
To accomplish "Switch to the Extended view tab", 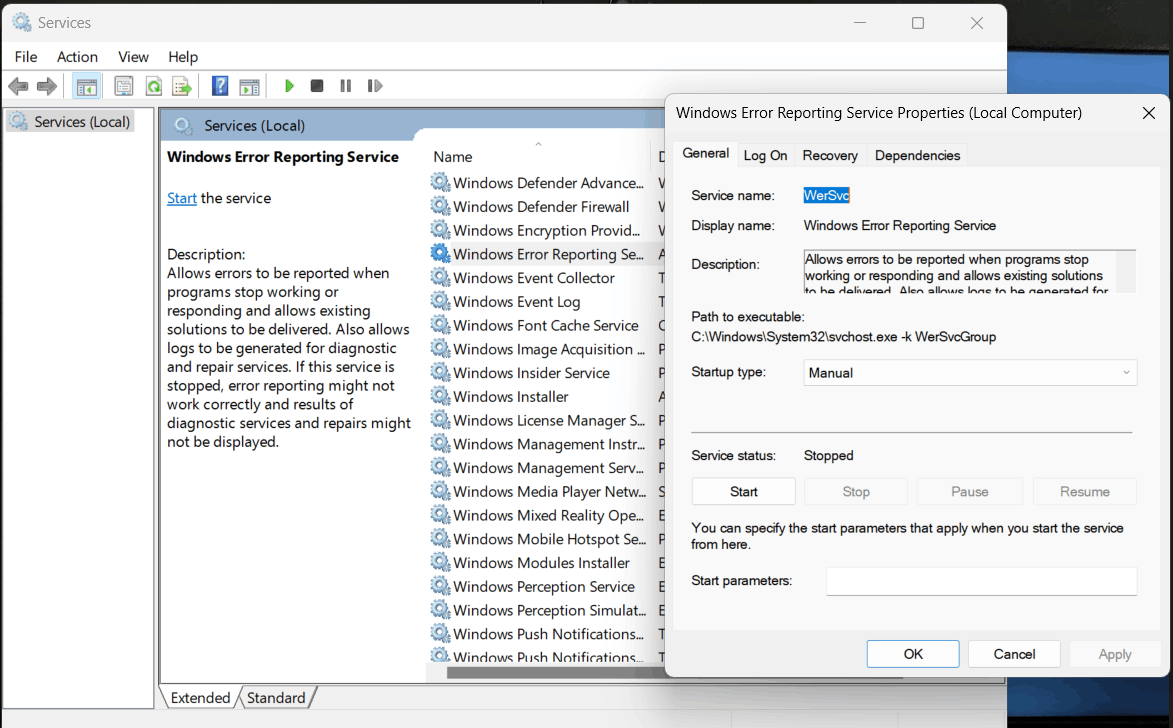I will point(200,697).
